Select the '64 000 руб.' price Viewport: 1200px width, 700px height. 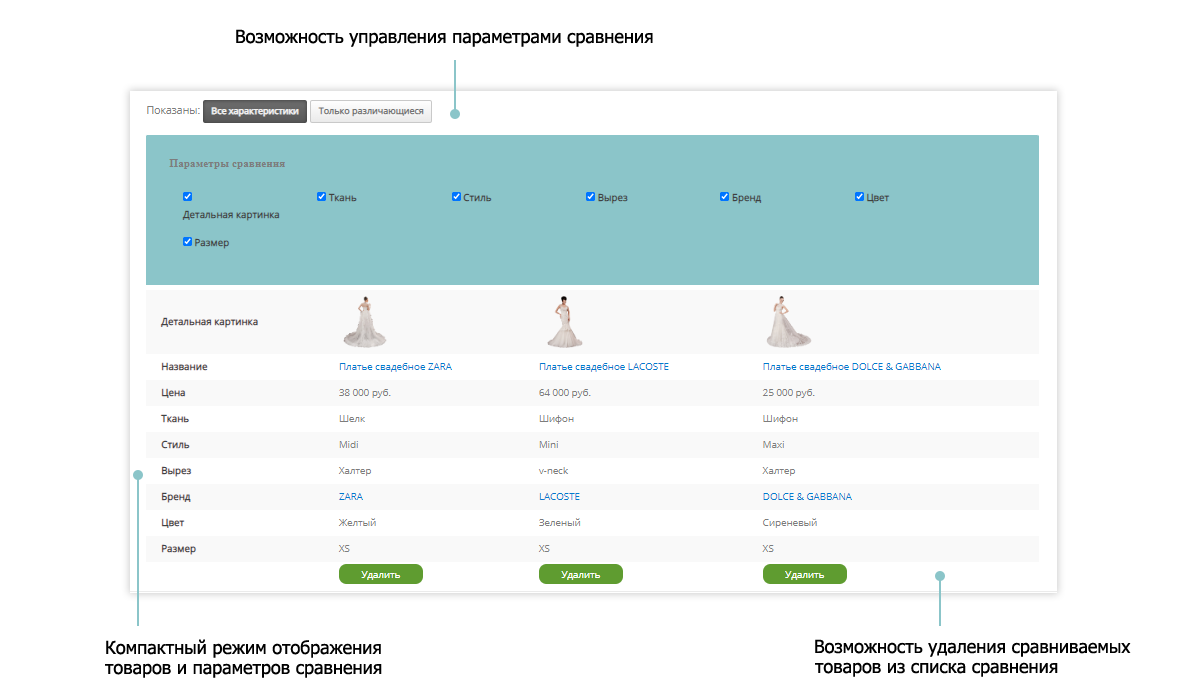(565, 393)
